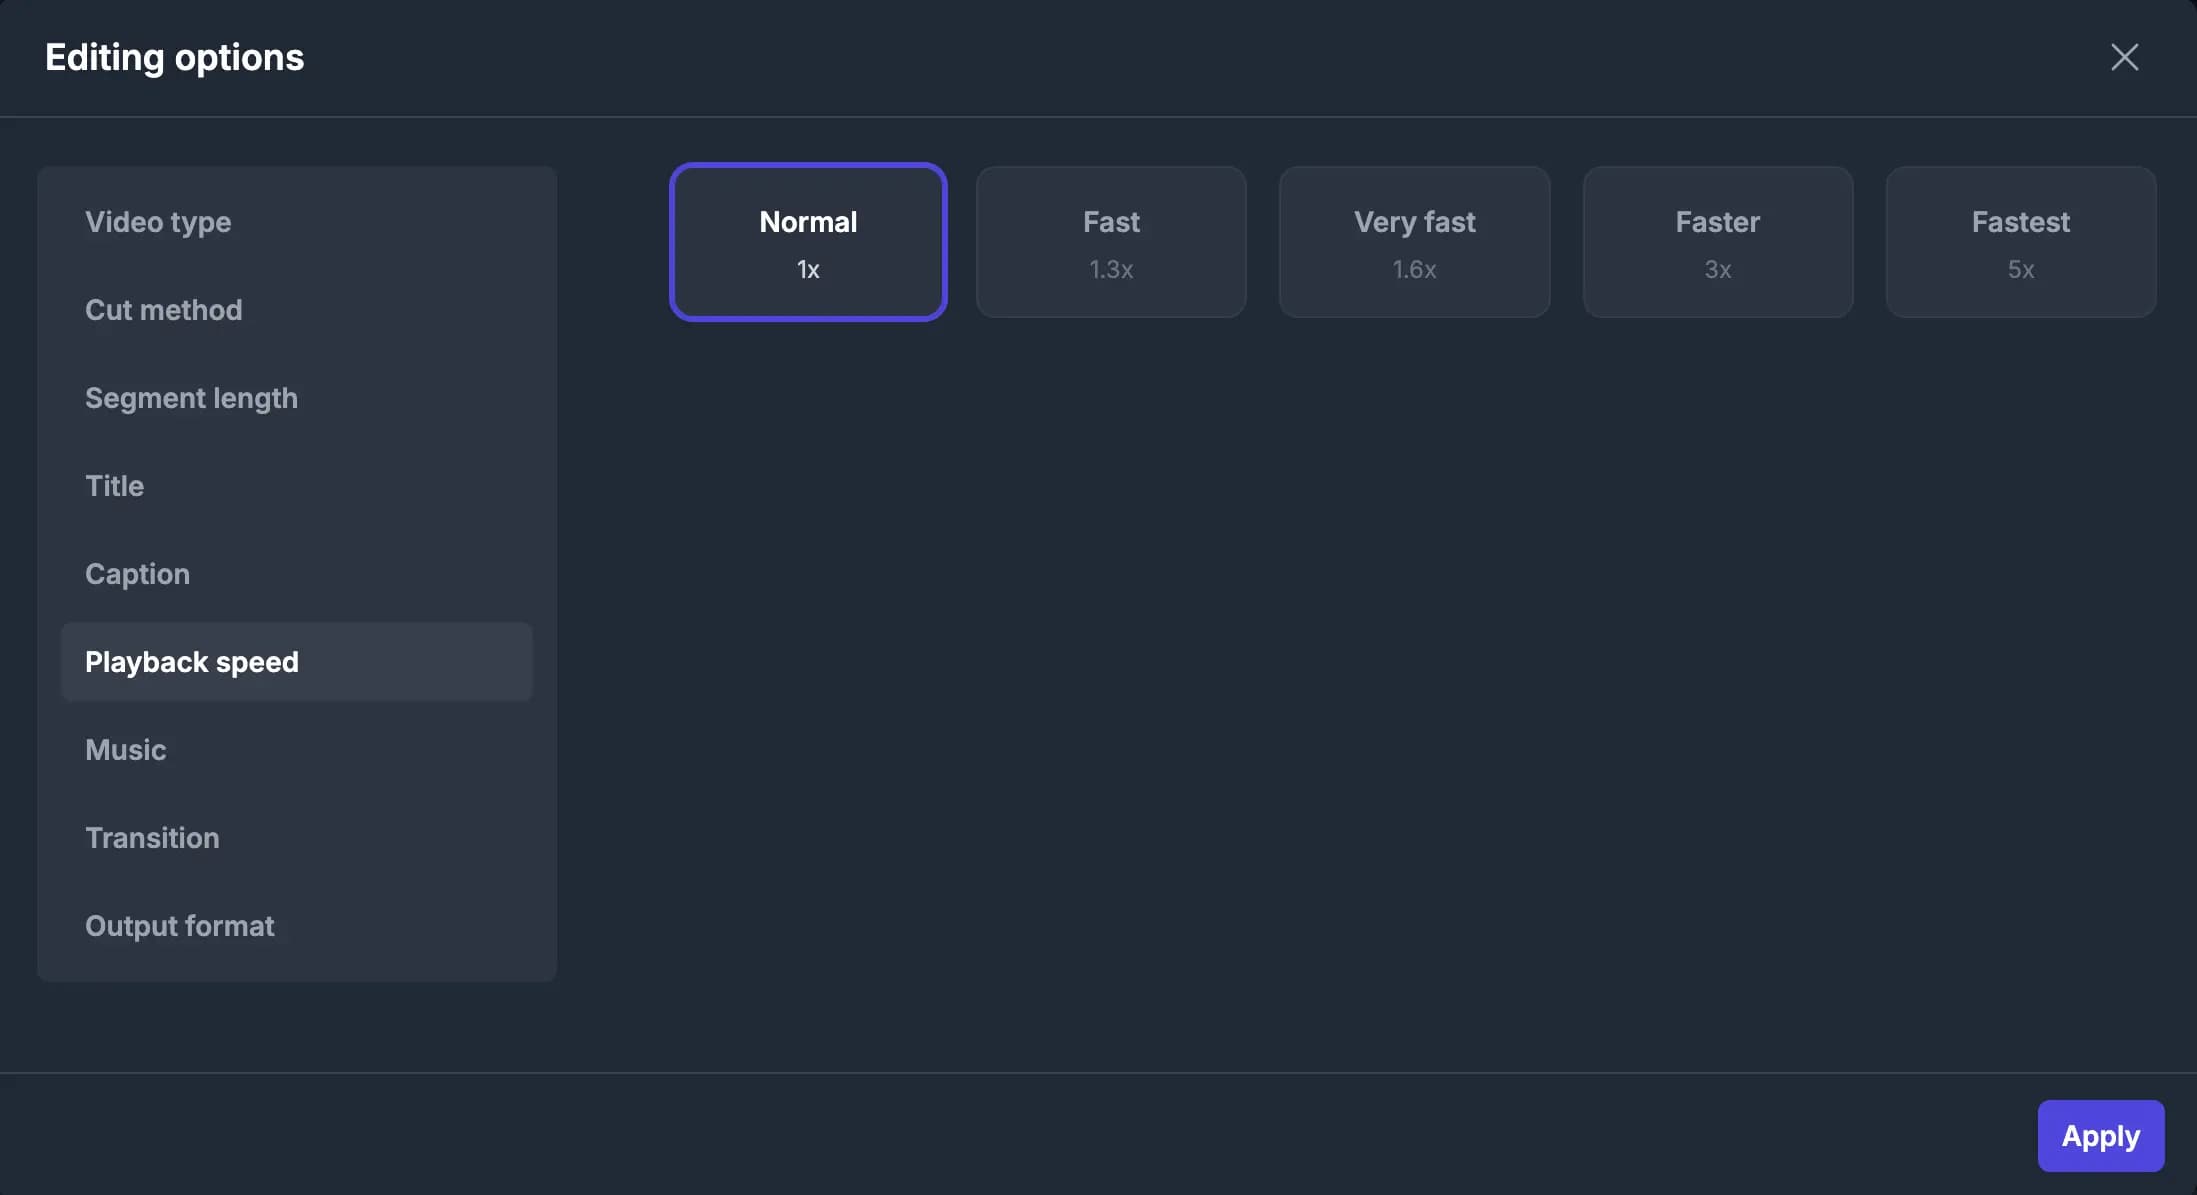Select the Faster 3x speed card
2197x1195 pixels.
(1717, 241)
